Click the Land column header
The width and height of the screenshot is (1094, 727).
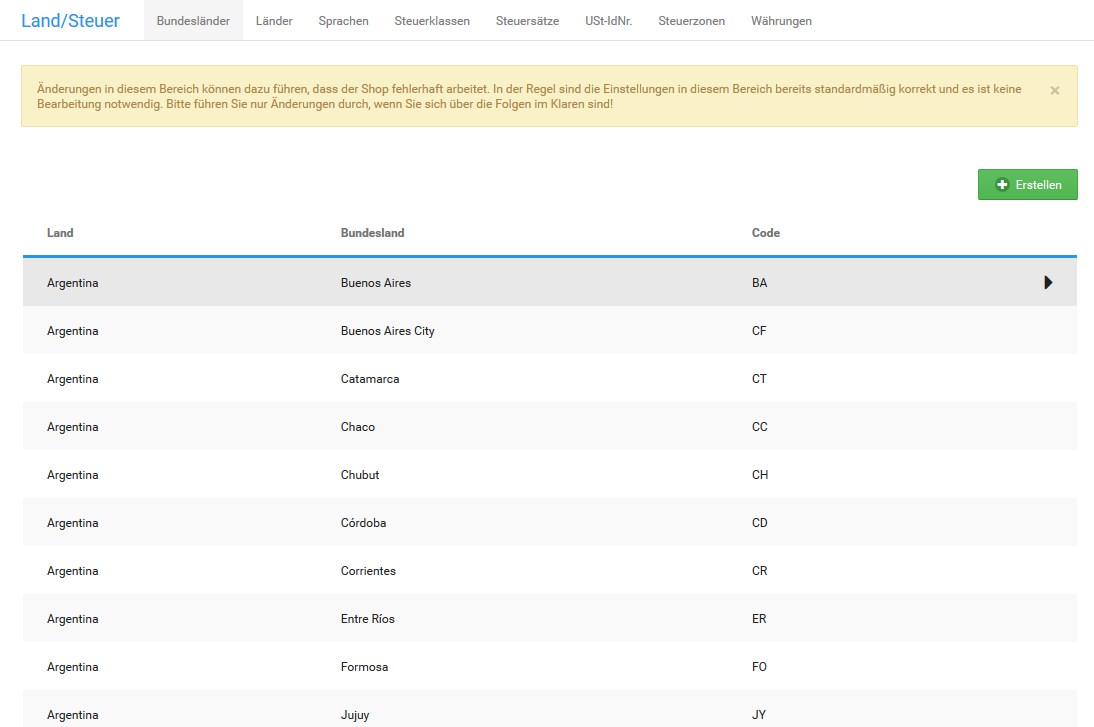click(x=60, y=233)
